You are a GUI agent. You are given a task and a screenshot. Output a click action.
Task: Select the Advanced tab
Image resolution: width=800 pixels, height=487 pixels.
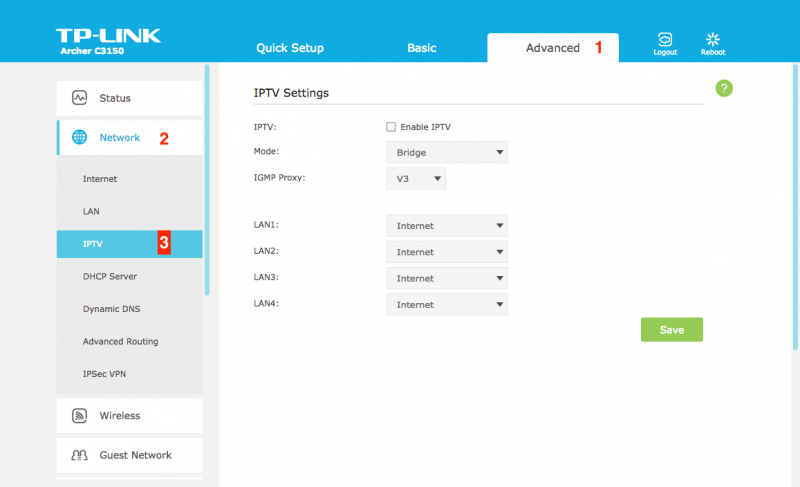553,48
